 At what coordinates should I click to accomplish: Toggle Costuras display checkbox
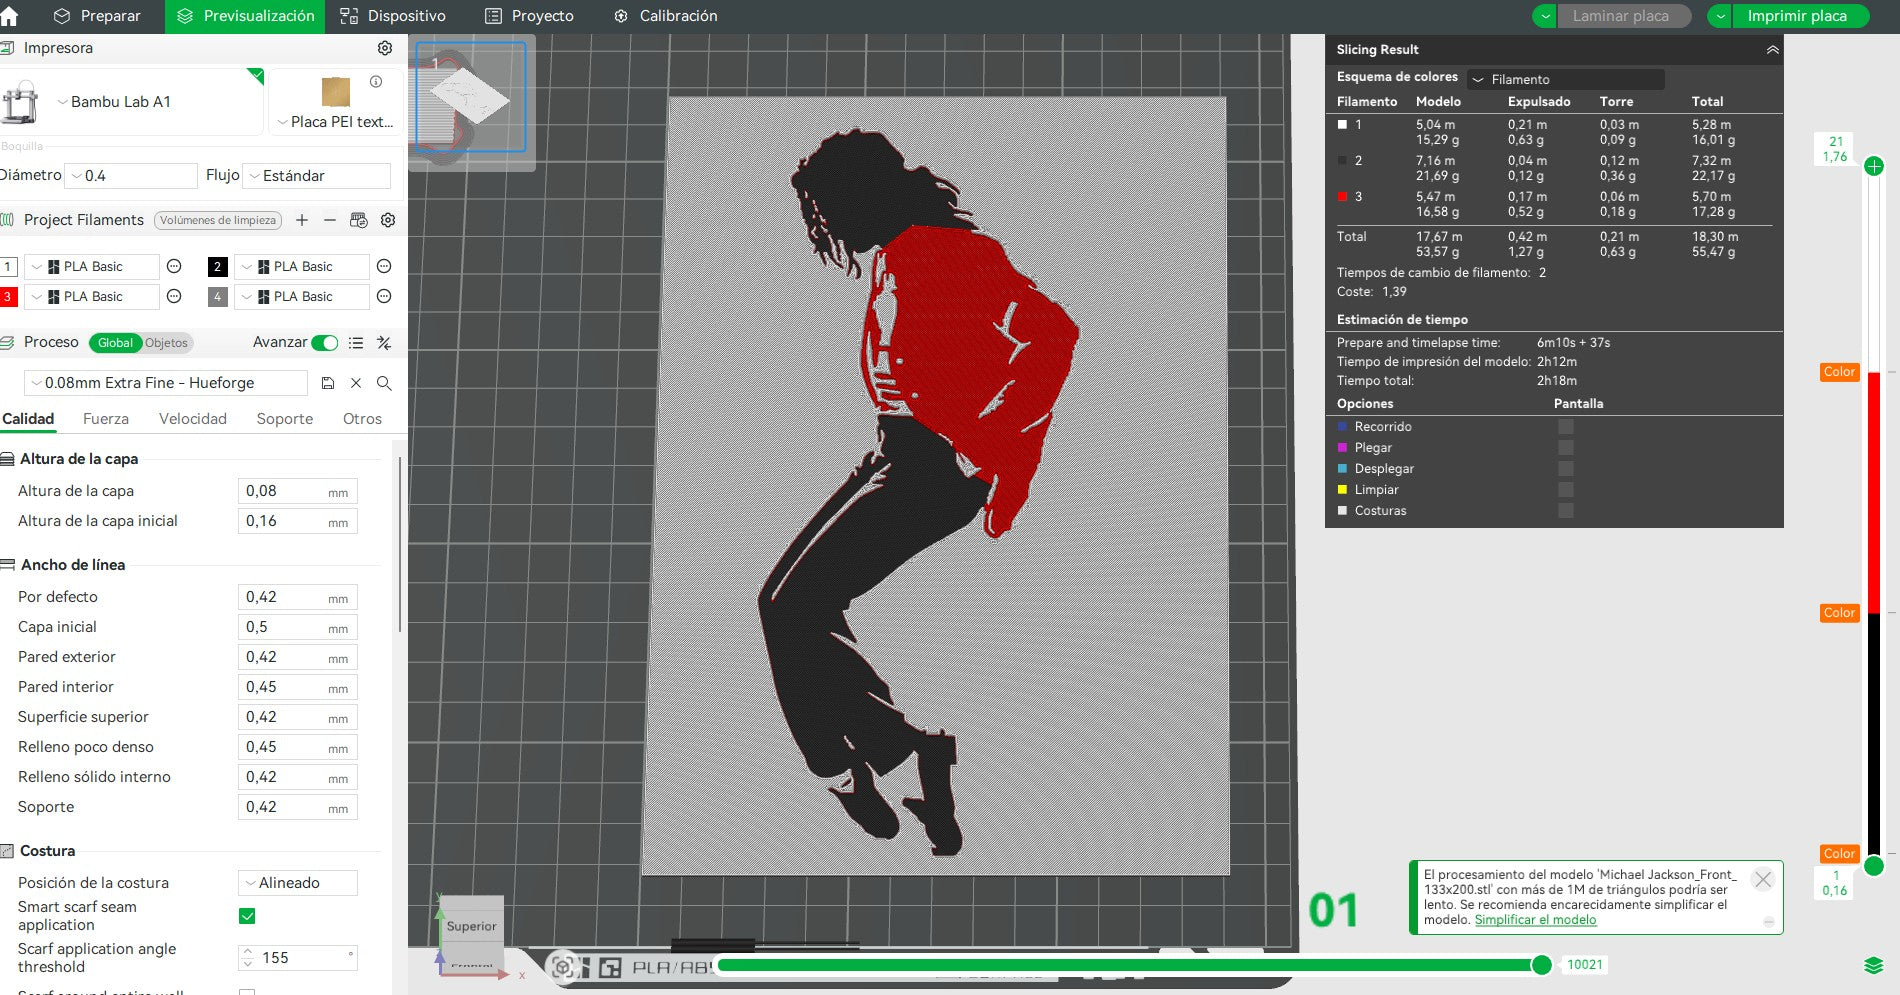tap(1566, 511)
